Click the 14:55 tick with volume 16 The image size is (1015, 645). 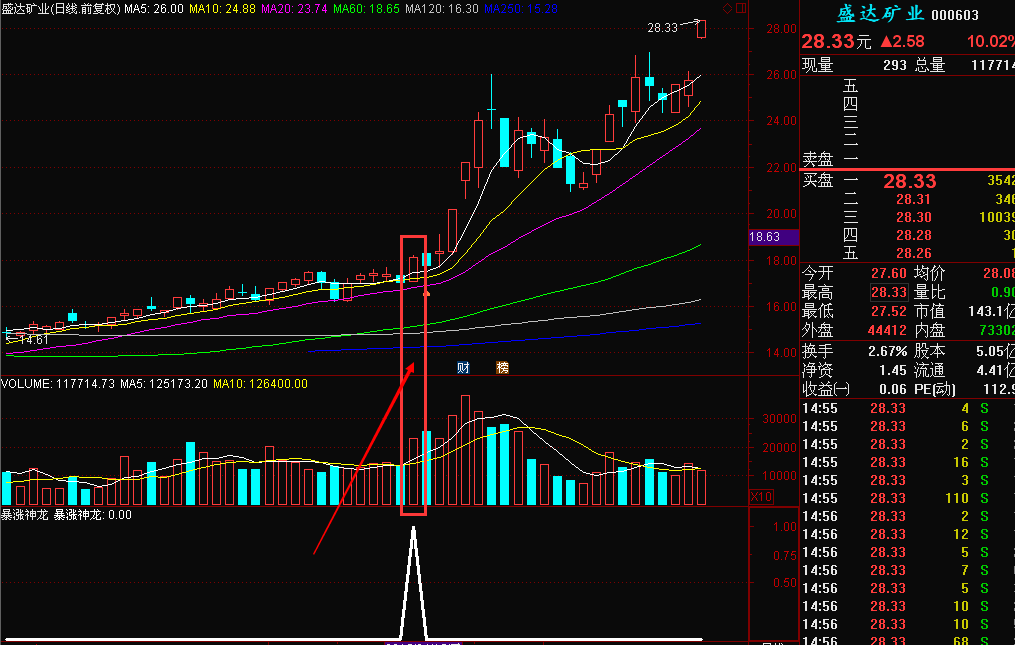(x=908, y=462)
